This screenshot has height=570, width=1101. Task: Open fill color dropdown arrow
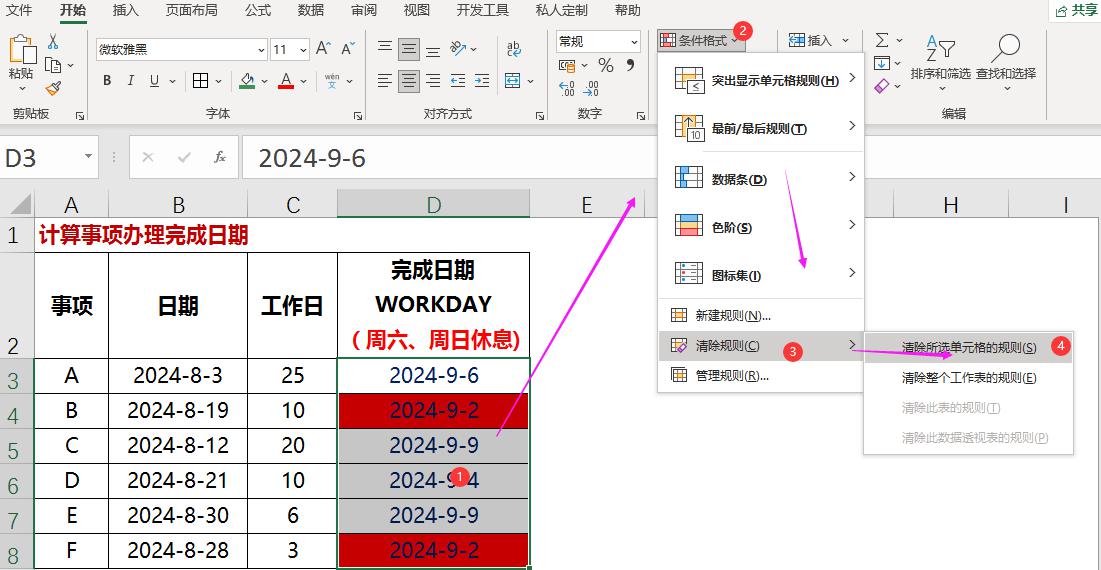pyautogui.click(x=265, y=81)
